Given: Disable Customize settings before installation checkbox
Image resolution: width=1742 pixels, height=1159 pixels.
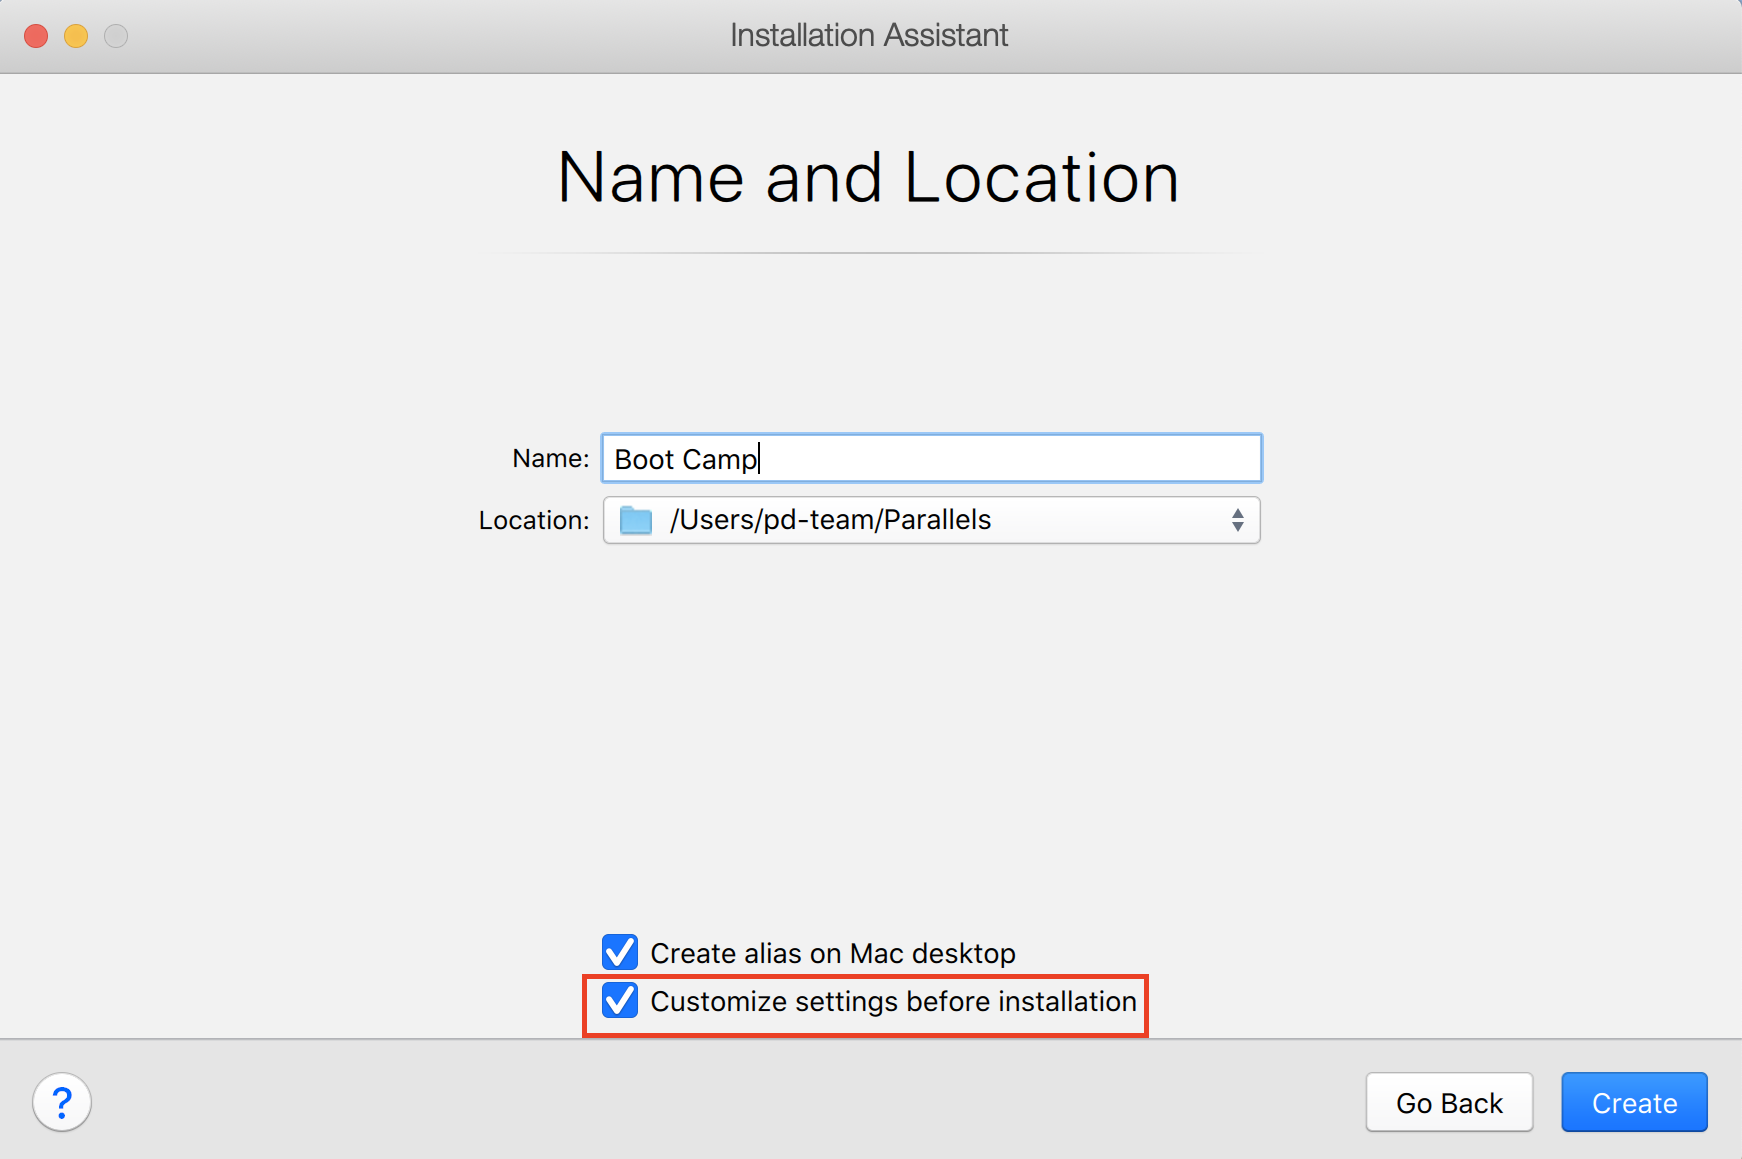Looking at the screenshot, I should pos(620,1000).
